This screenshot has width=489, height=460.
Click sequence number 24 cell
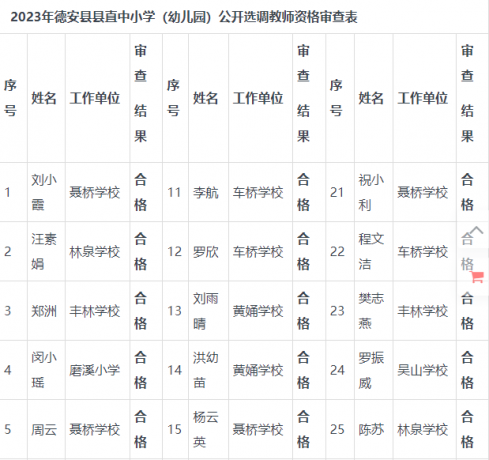click(x=337, y=370)
